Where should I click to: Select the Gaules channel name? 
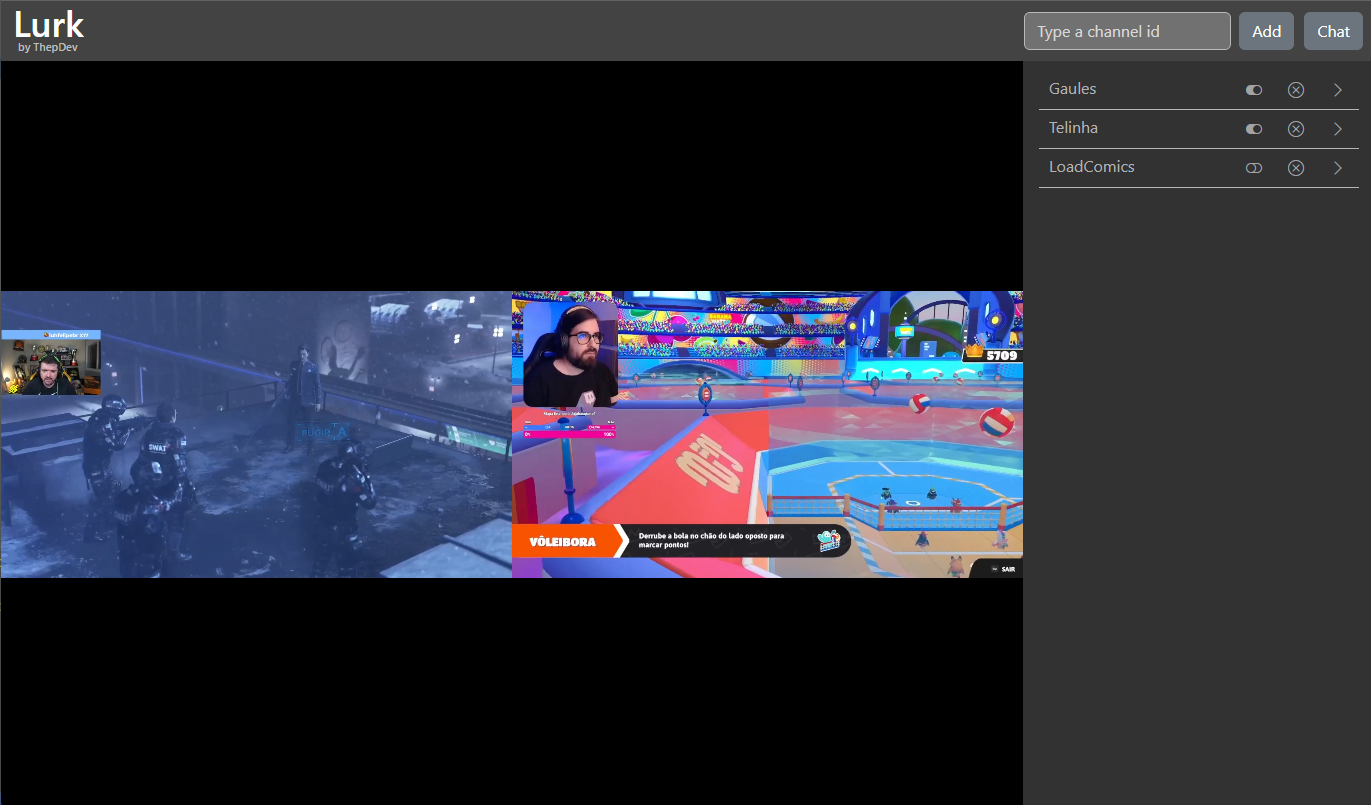coord(1072,89)
